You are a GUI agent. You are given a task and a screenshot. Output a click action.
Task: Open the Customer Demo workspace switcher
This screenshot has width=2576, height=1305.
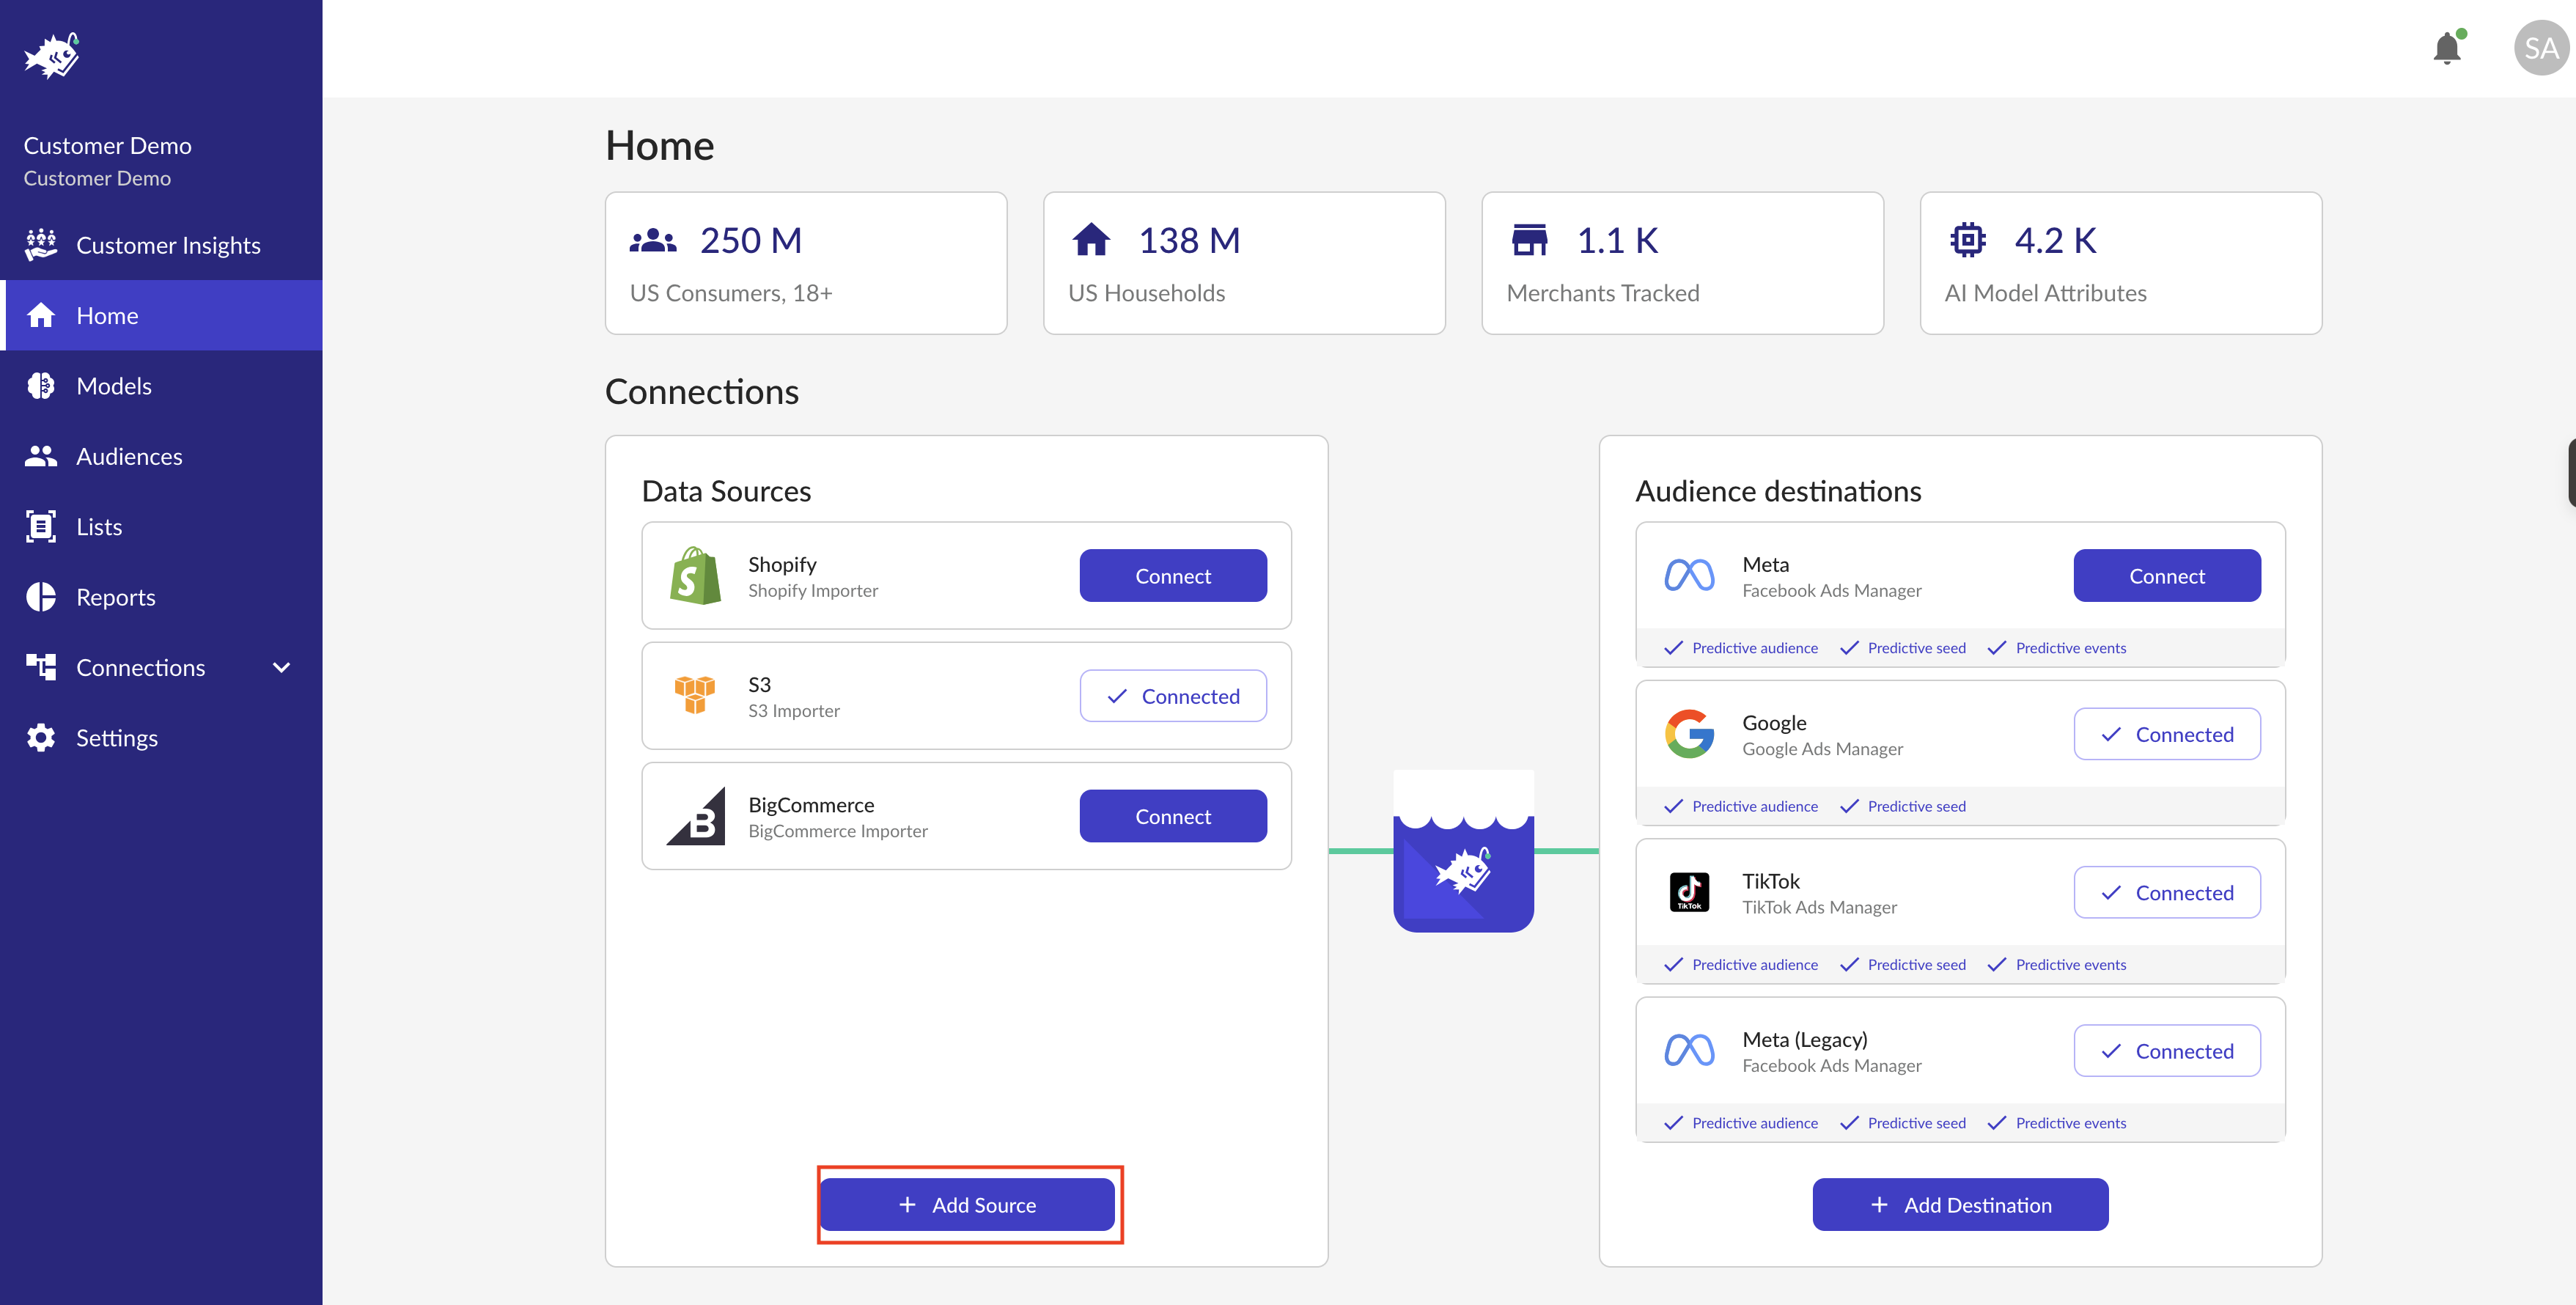tap(107, 160)
